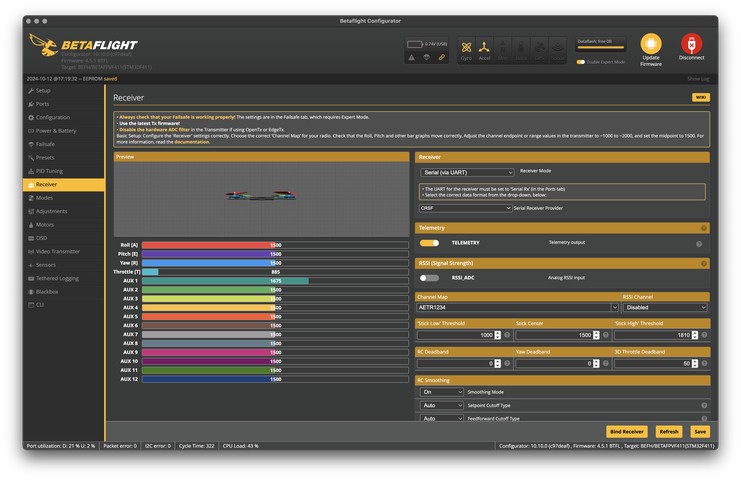Click the warning triangle arming icon
This screenshot has height=480, width=741.
coord(412,57)
